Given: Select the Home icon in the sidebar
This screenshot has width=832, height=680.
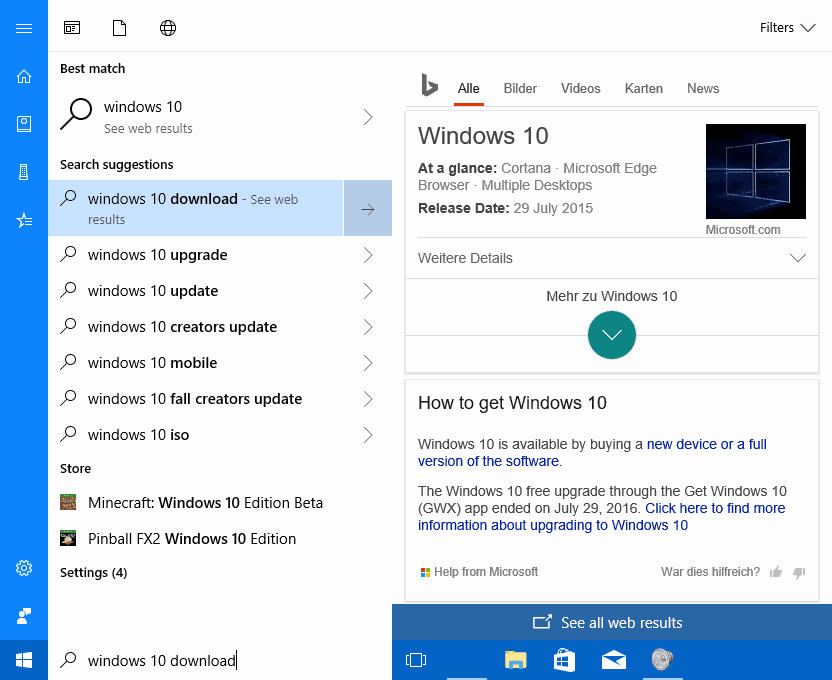Looking at the screenshot, I should coord(24,76).
